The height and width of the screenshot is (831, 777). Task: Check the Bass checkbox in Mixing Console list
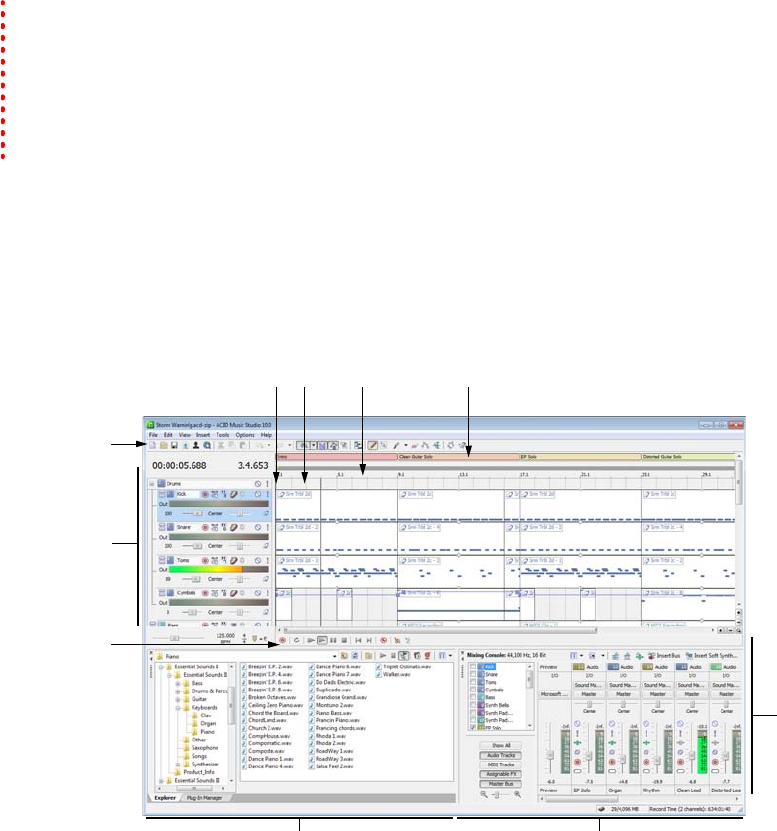point(473,697)
